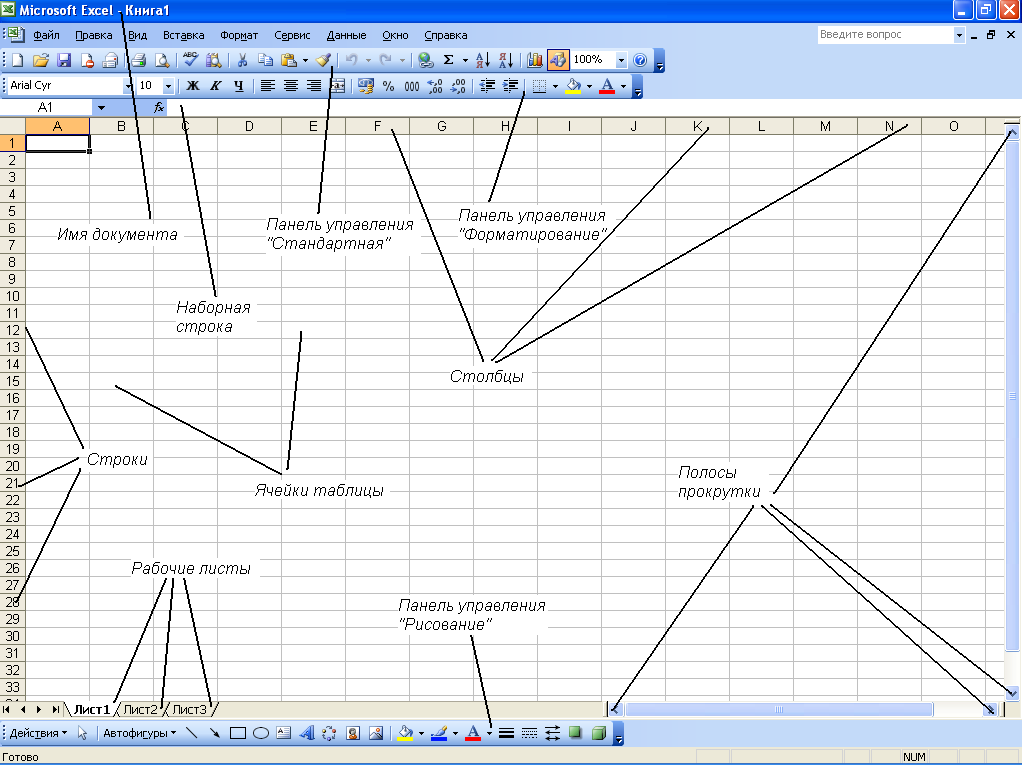Toggle Align Right alignment
The width and height of the screenshot is (1024, 768).
[313, 86]
